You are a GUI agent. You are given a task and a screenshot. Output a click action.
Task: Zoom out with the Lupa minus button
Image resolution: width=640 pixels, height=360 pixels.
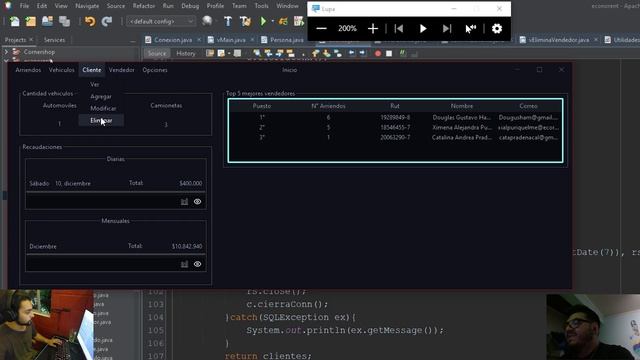point(322,29)
